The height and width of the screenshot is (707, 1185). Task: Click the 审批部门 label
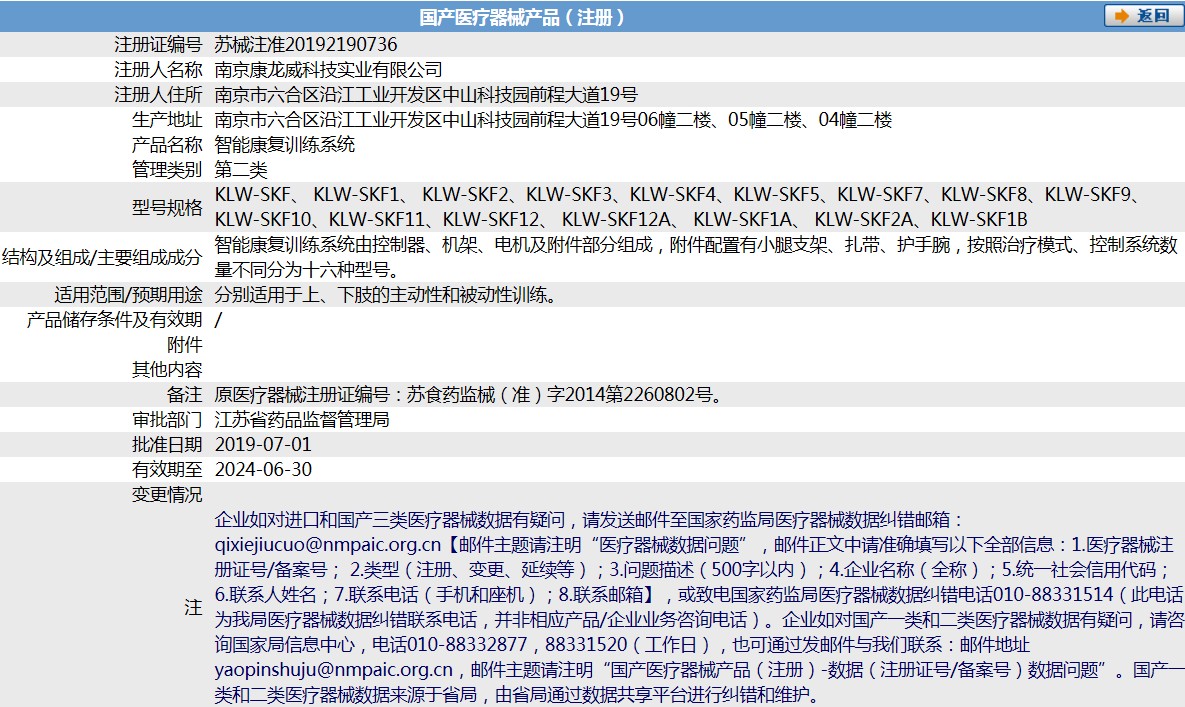click(167, 419)
